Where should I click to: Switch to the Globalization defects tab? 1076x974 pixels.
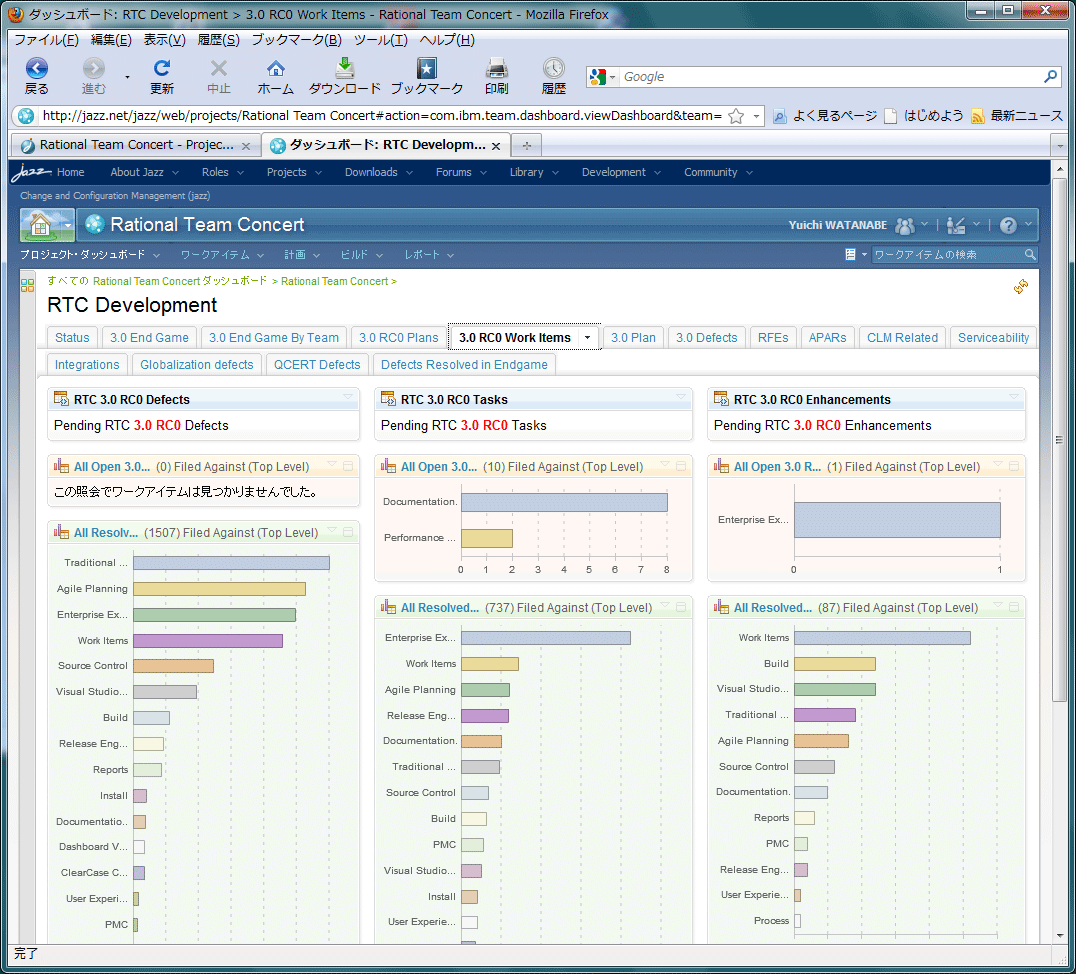(x=197, y=364)
